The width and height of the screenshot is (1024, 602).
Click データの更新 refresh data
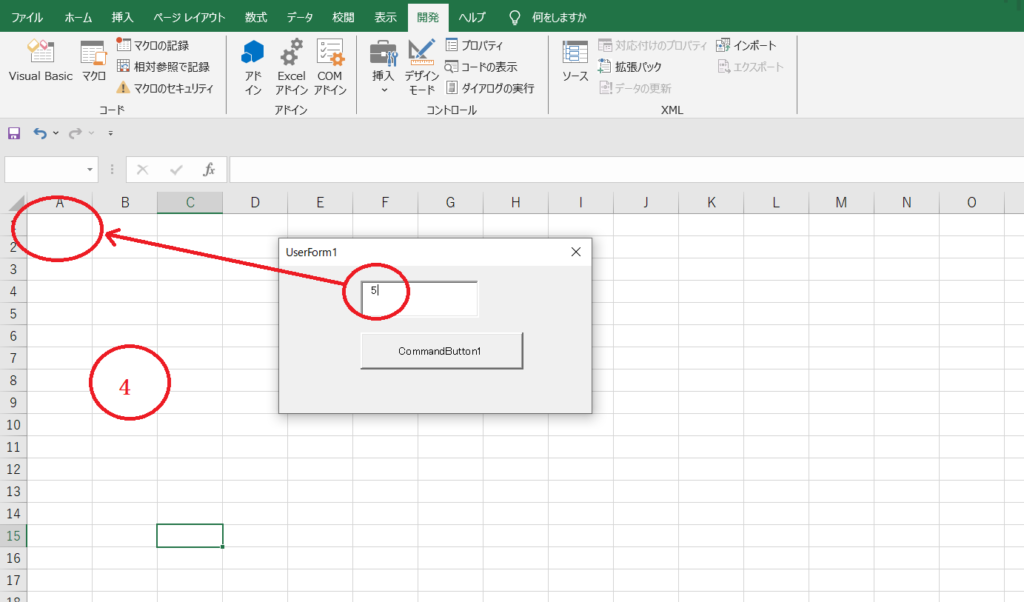click(635, 87)
